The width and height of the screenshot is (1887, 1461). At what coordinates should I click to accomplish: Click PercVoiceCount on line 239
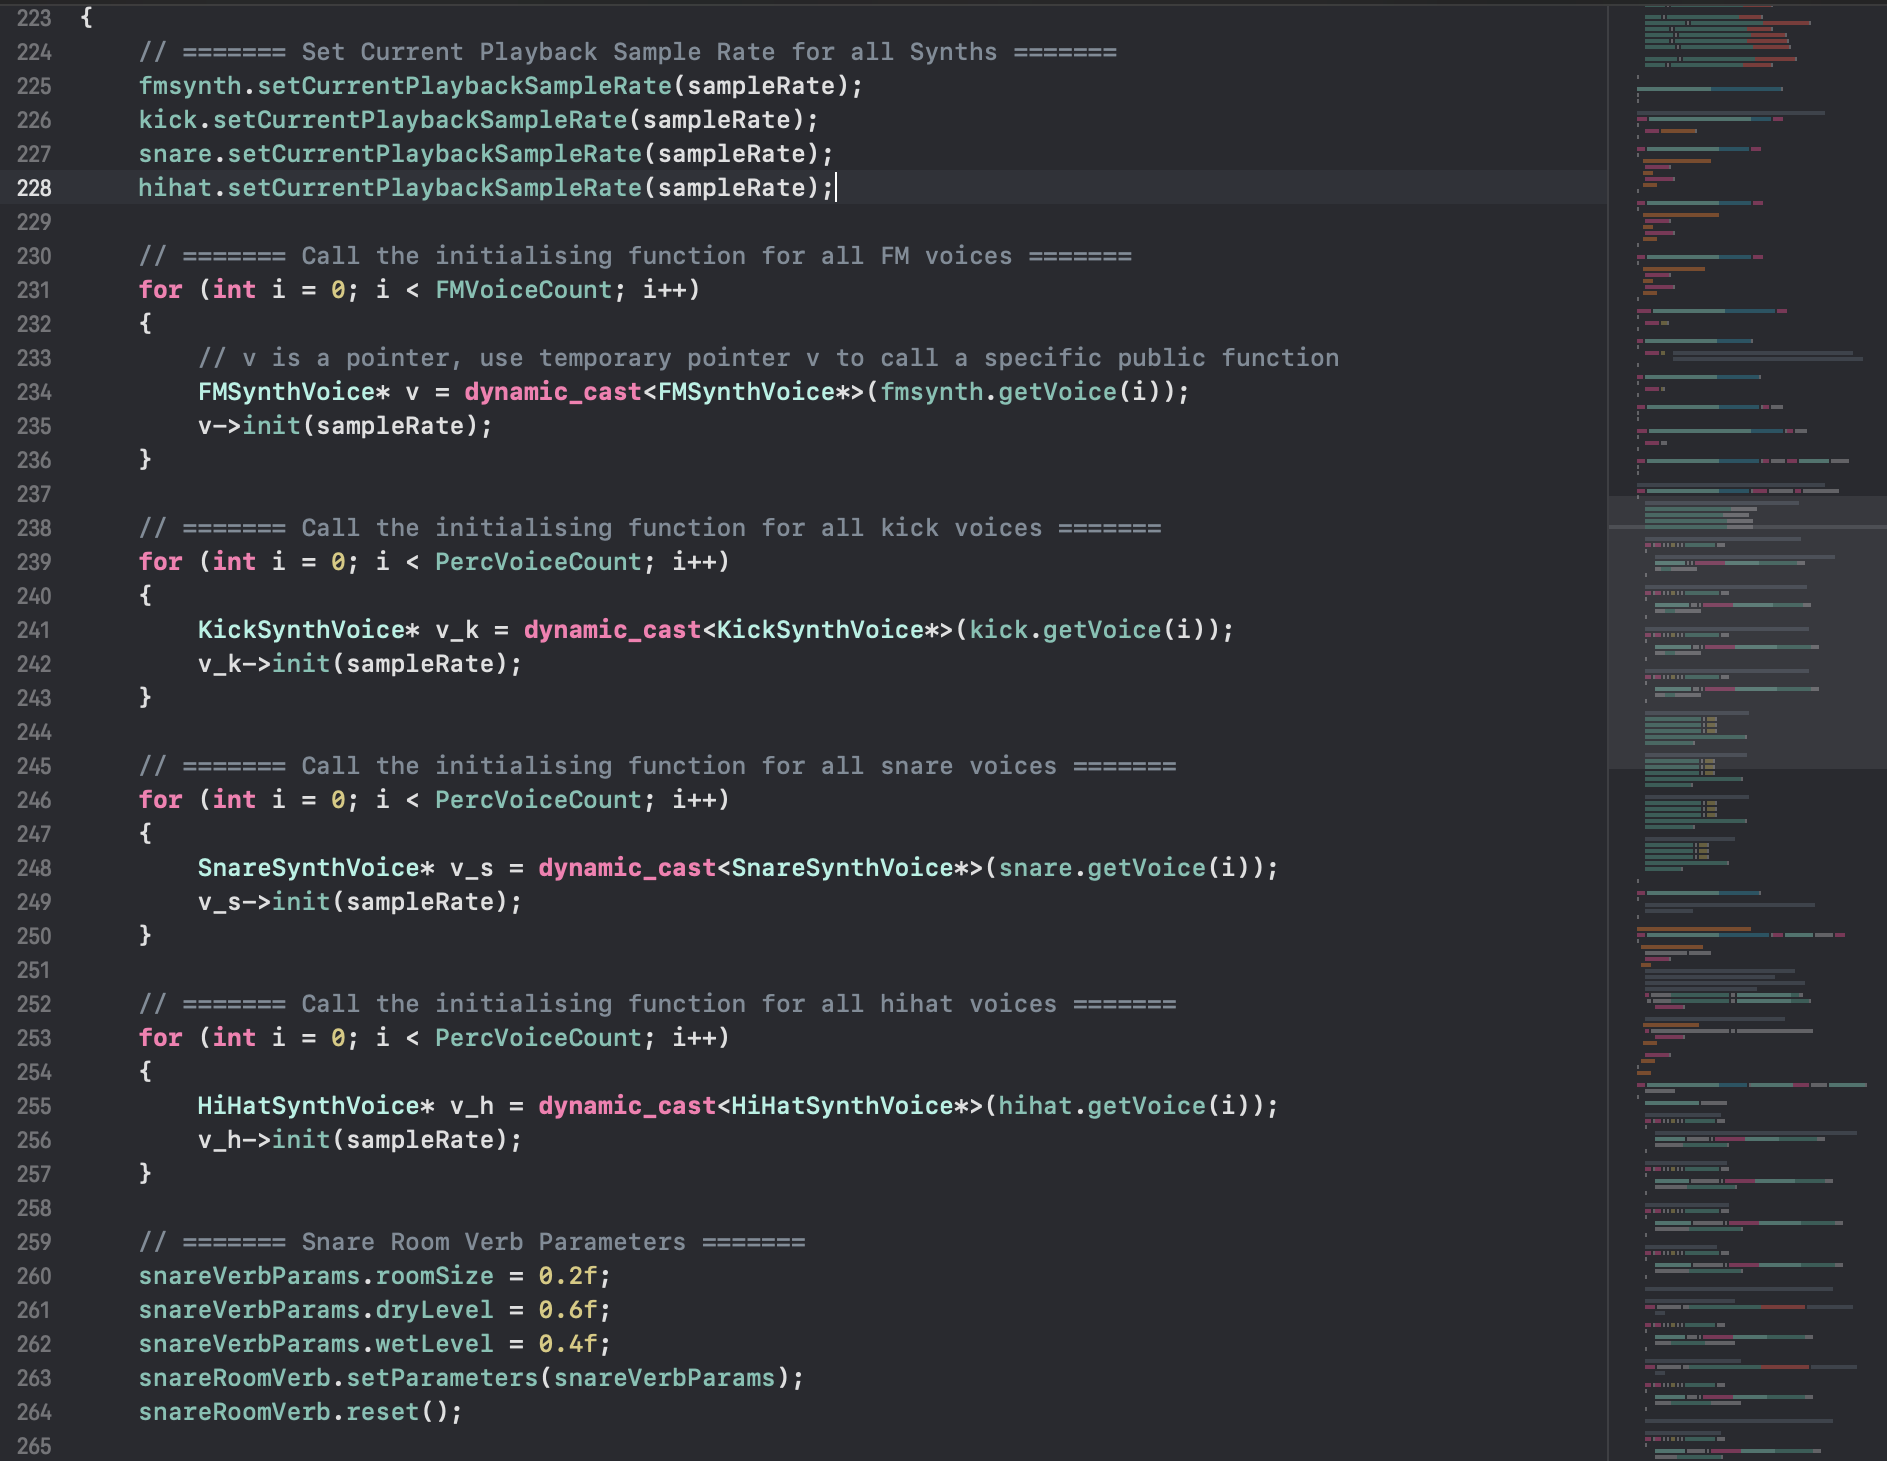click(538, 562)
